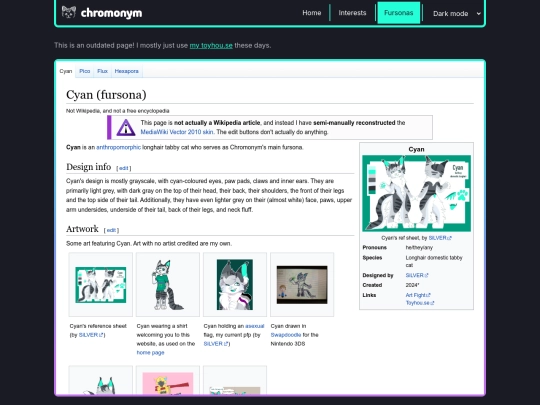Screen dimensions: 540x405
Task: Click edit next to Design info
Action: click(x=124, y=168)
